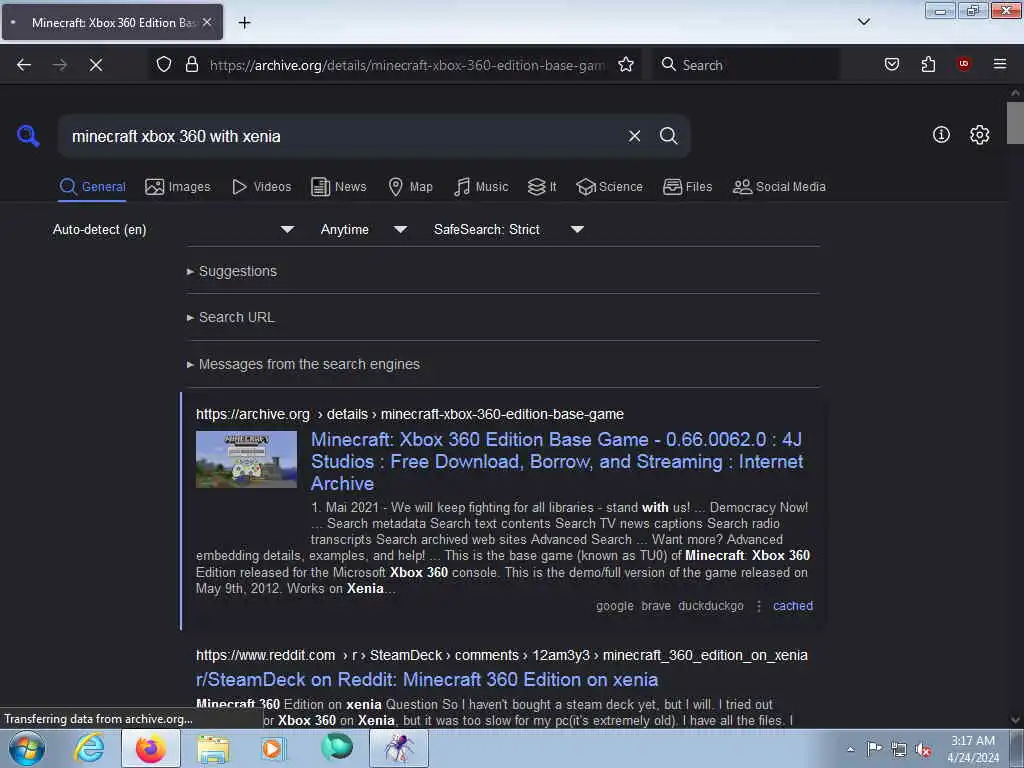Click the reddit.com result URL
This screenshot has width=1024, height=768.
(x=502, y=655)
